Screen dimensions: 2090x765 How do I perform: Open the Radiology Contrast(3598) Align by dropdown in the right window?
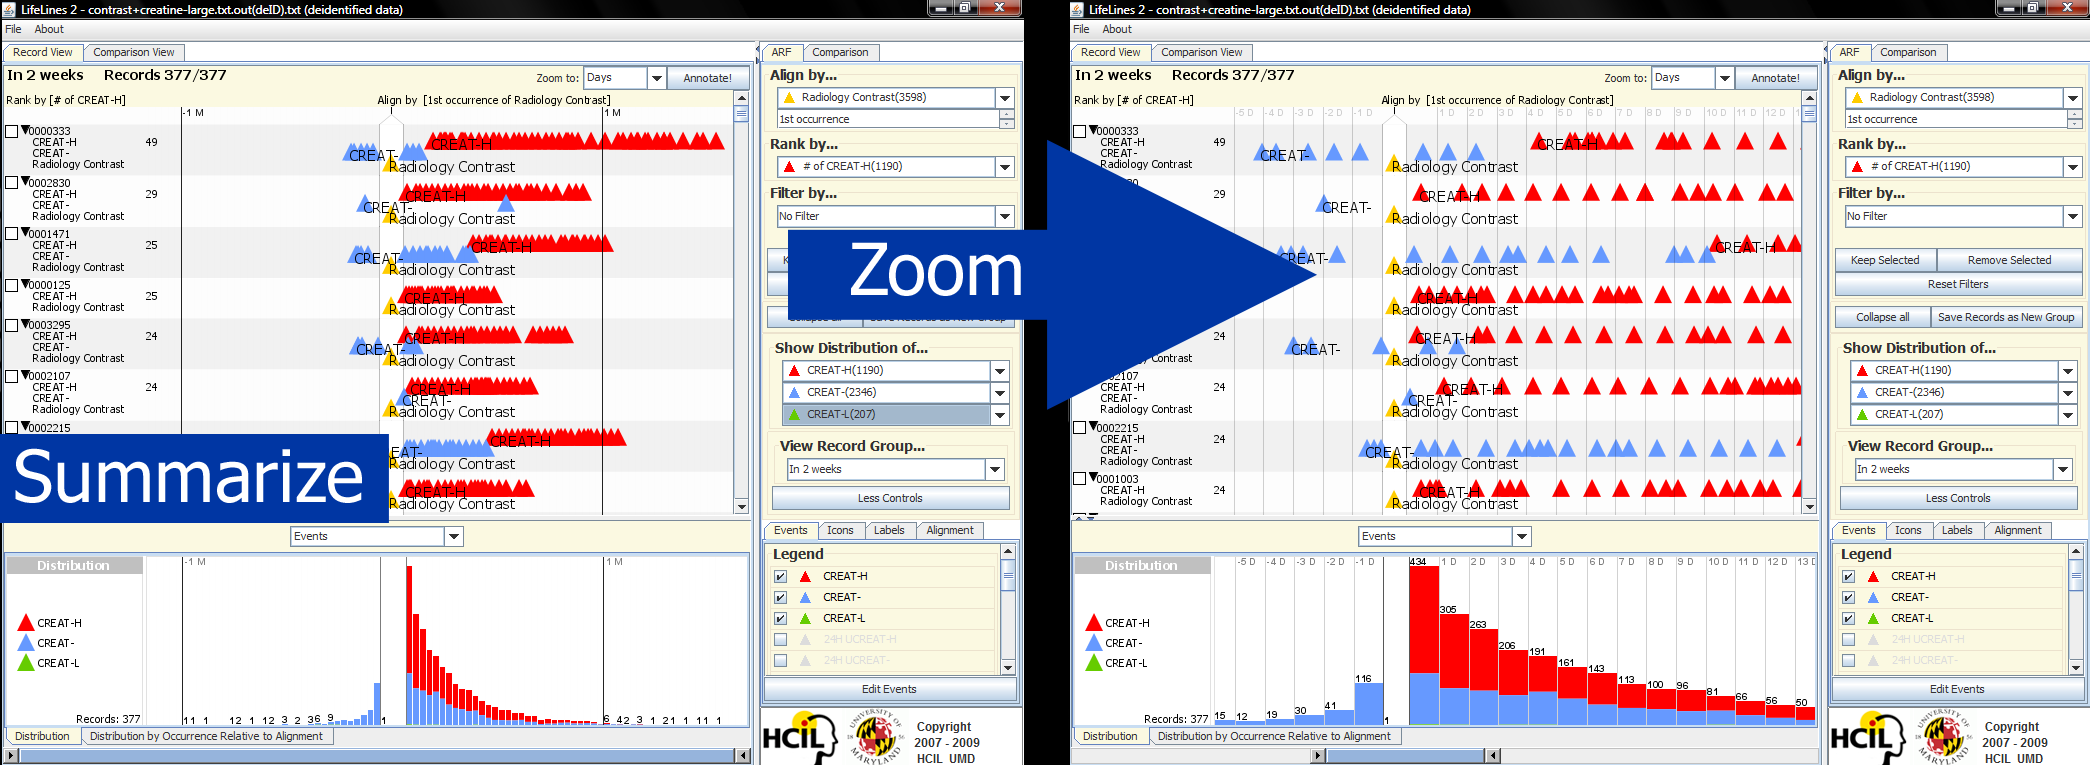[x=2073, y=98]
